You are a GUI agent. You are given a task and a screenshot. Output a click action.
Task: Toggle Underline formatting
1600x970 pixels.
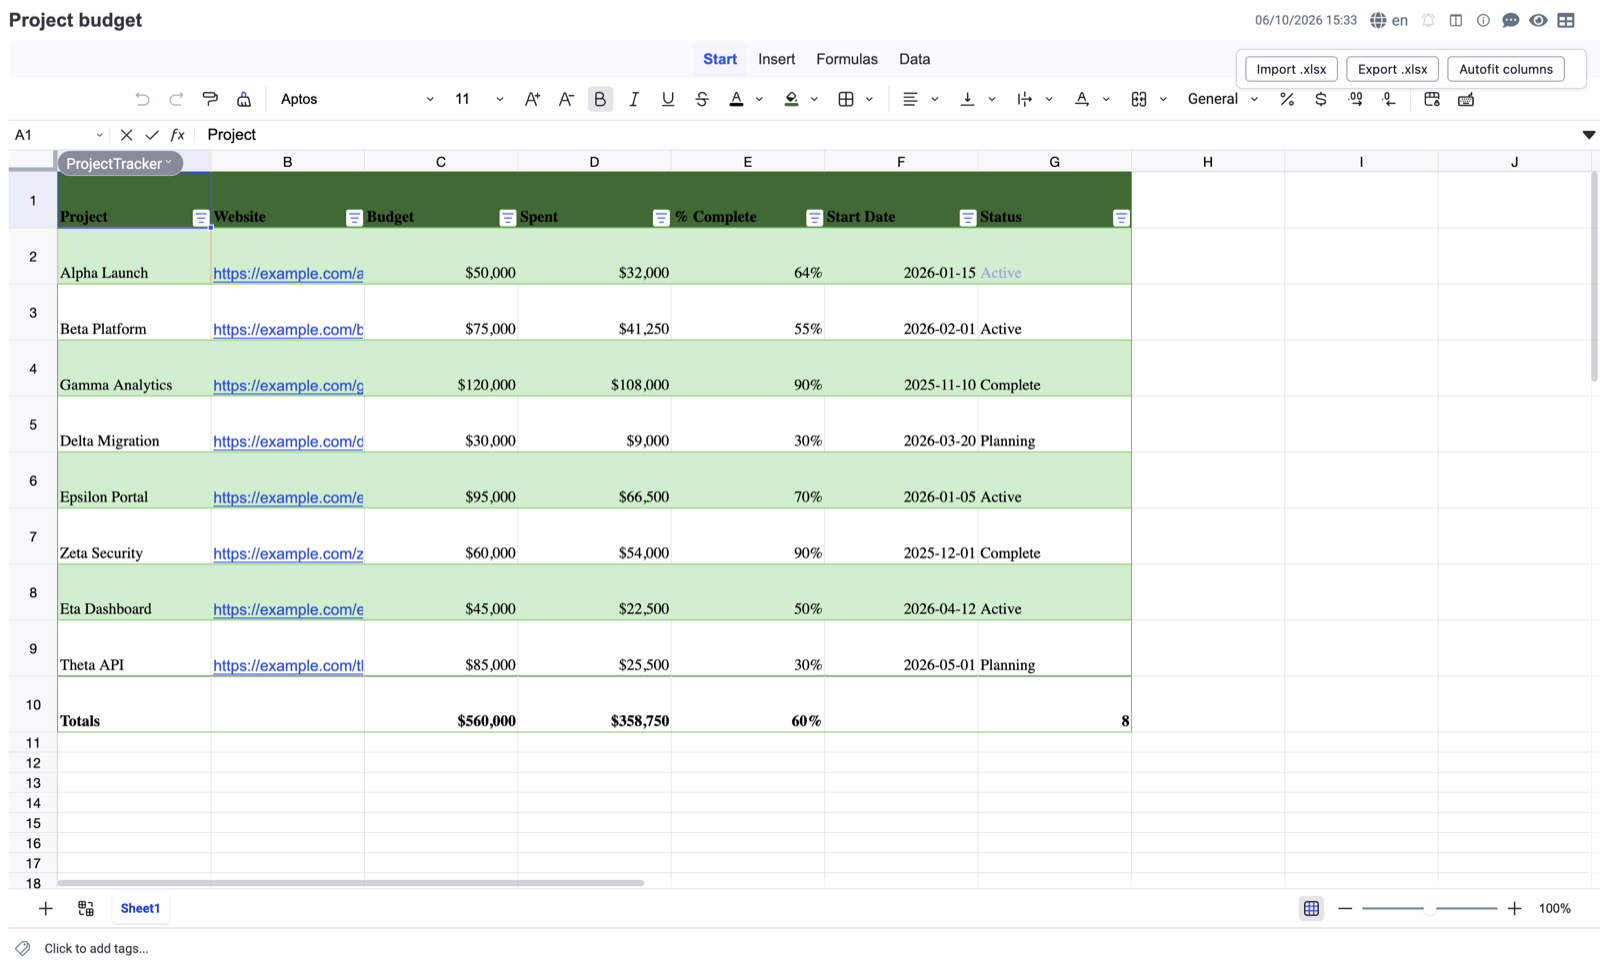point(668,99)
